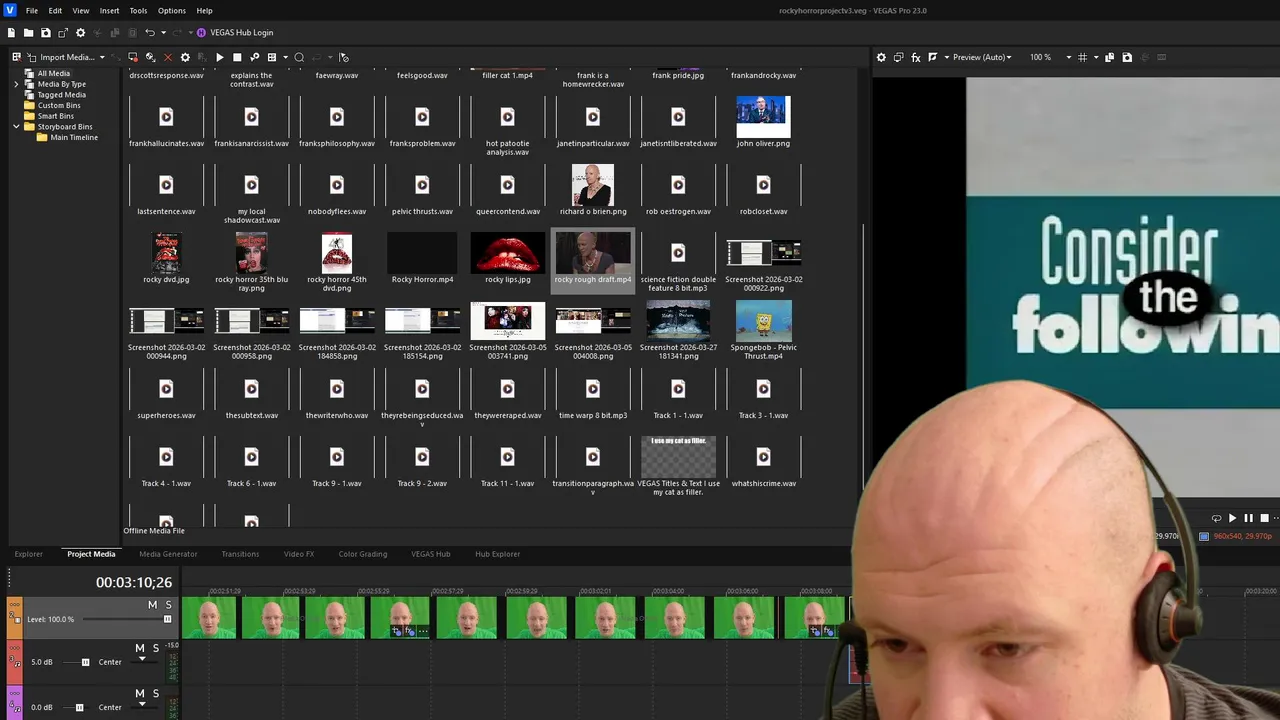Image resolution: width=1280 pixels, height=720 pixels.
Task: Switch to the Hub Explorer tab
Action: 497,554
